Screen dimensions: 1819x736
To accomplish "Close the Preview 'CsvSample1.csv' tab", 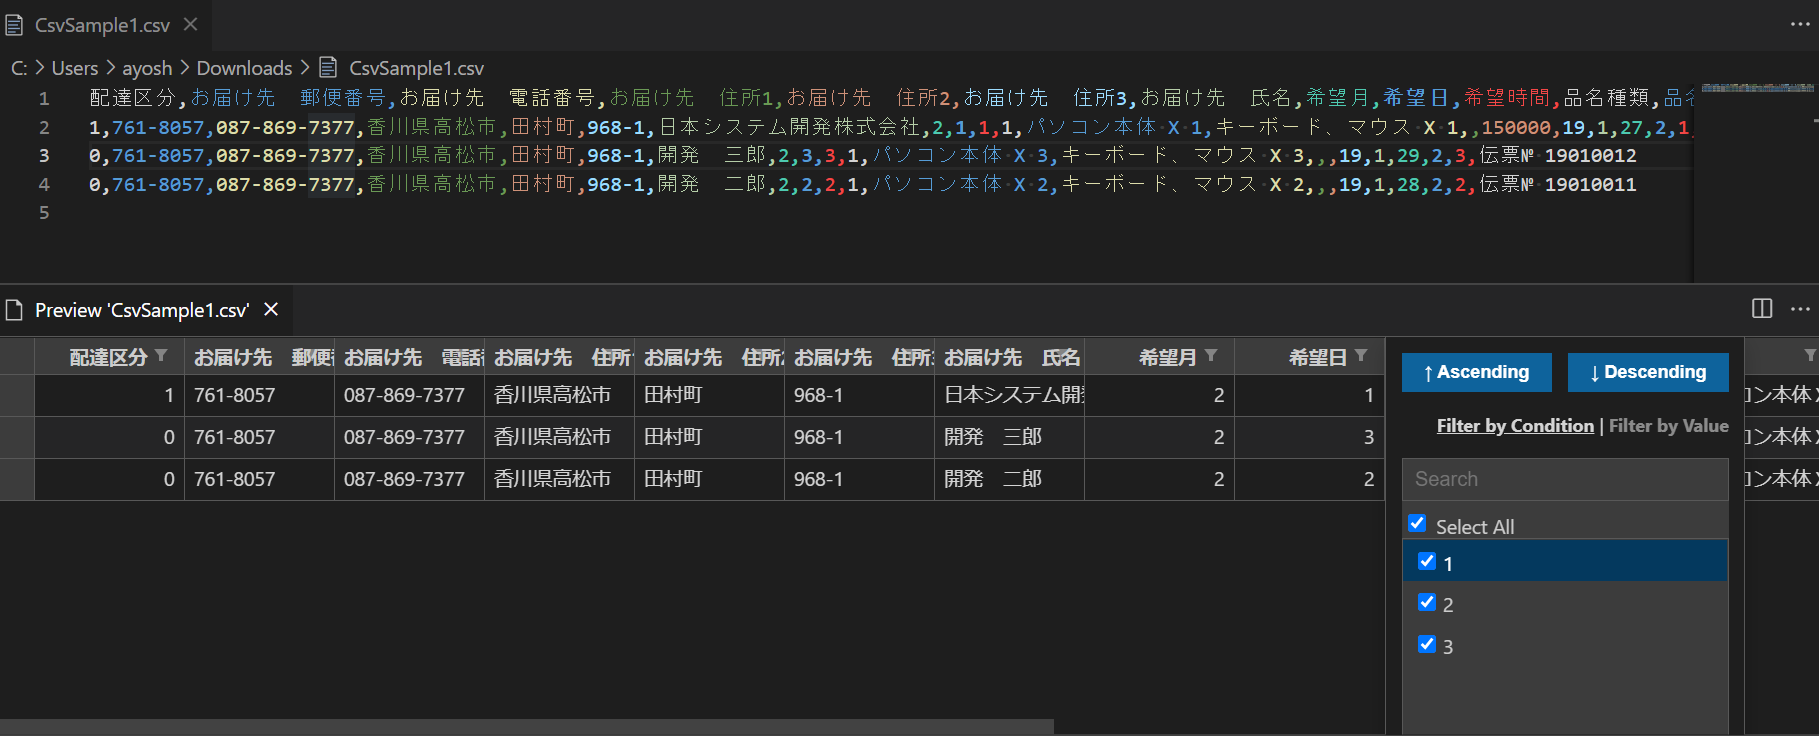I will point(271,310).
